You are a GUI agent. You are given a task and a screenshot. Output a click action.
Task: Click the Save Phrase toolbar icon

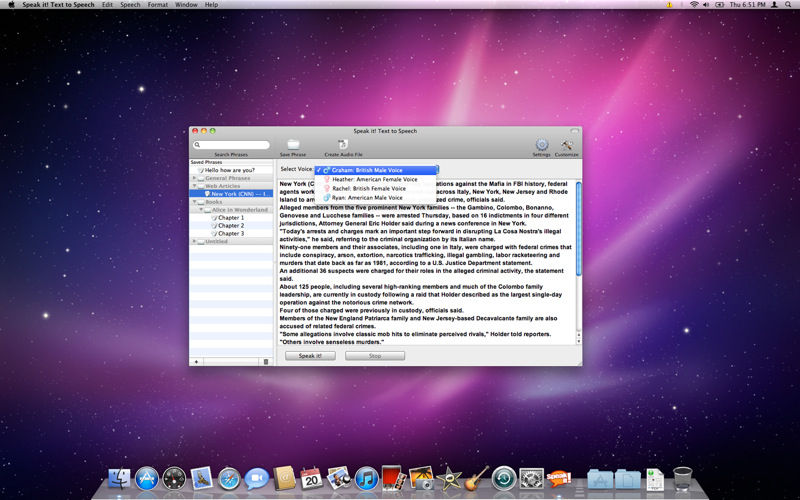pyautogui.click(x=293, y=144)
